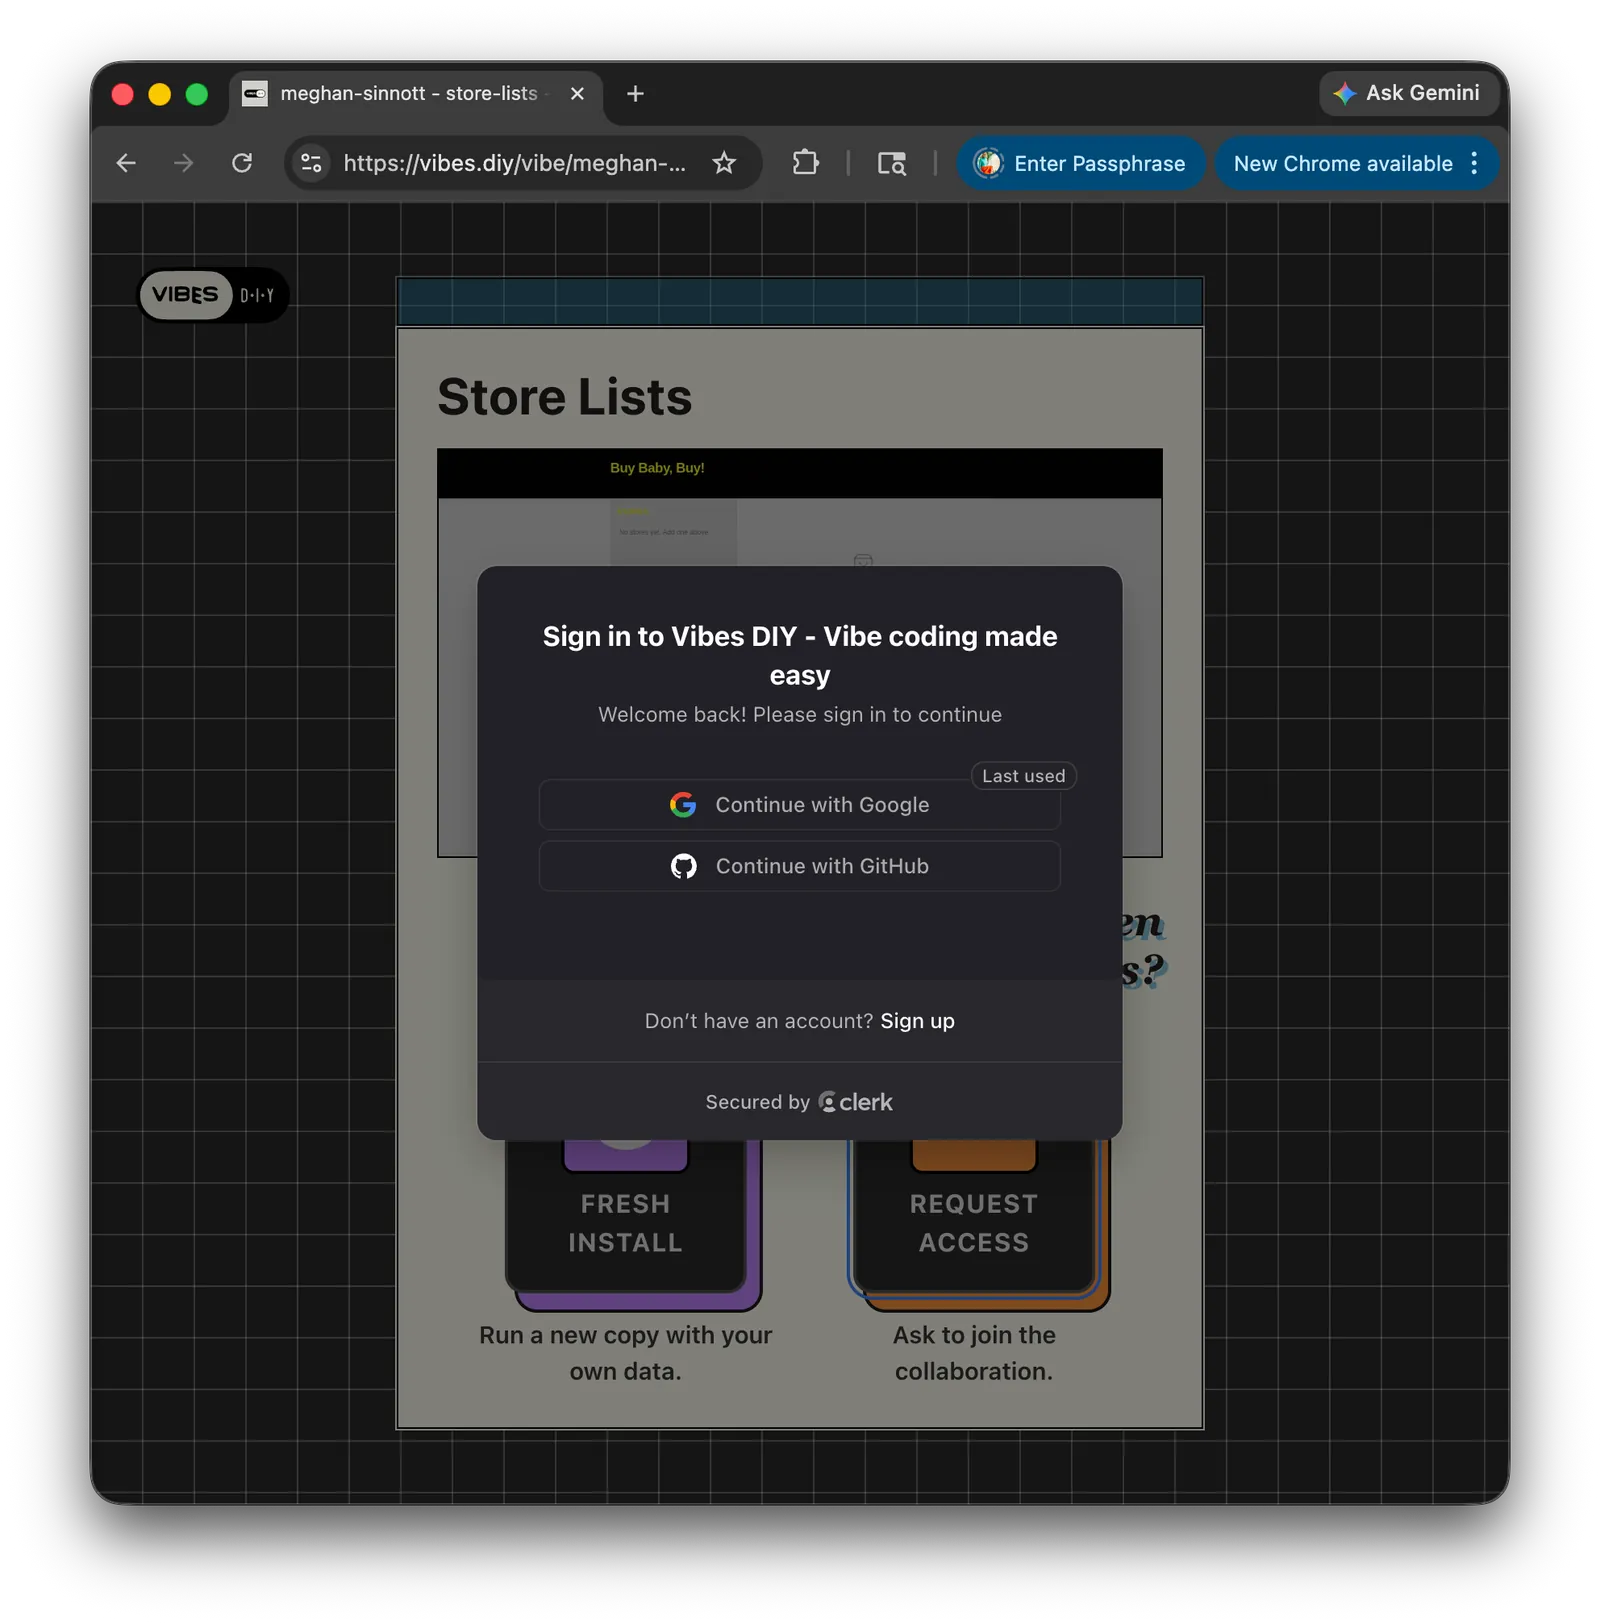The image size is (1600, 1624).
Task: Reload the current page
Action: 242,163
